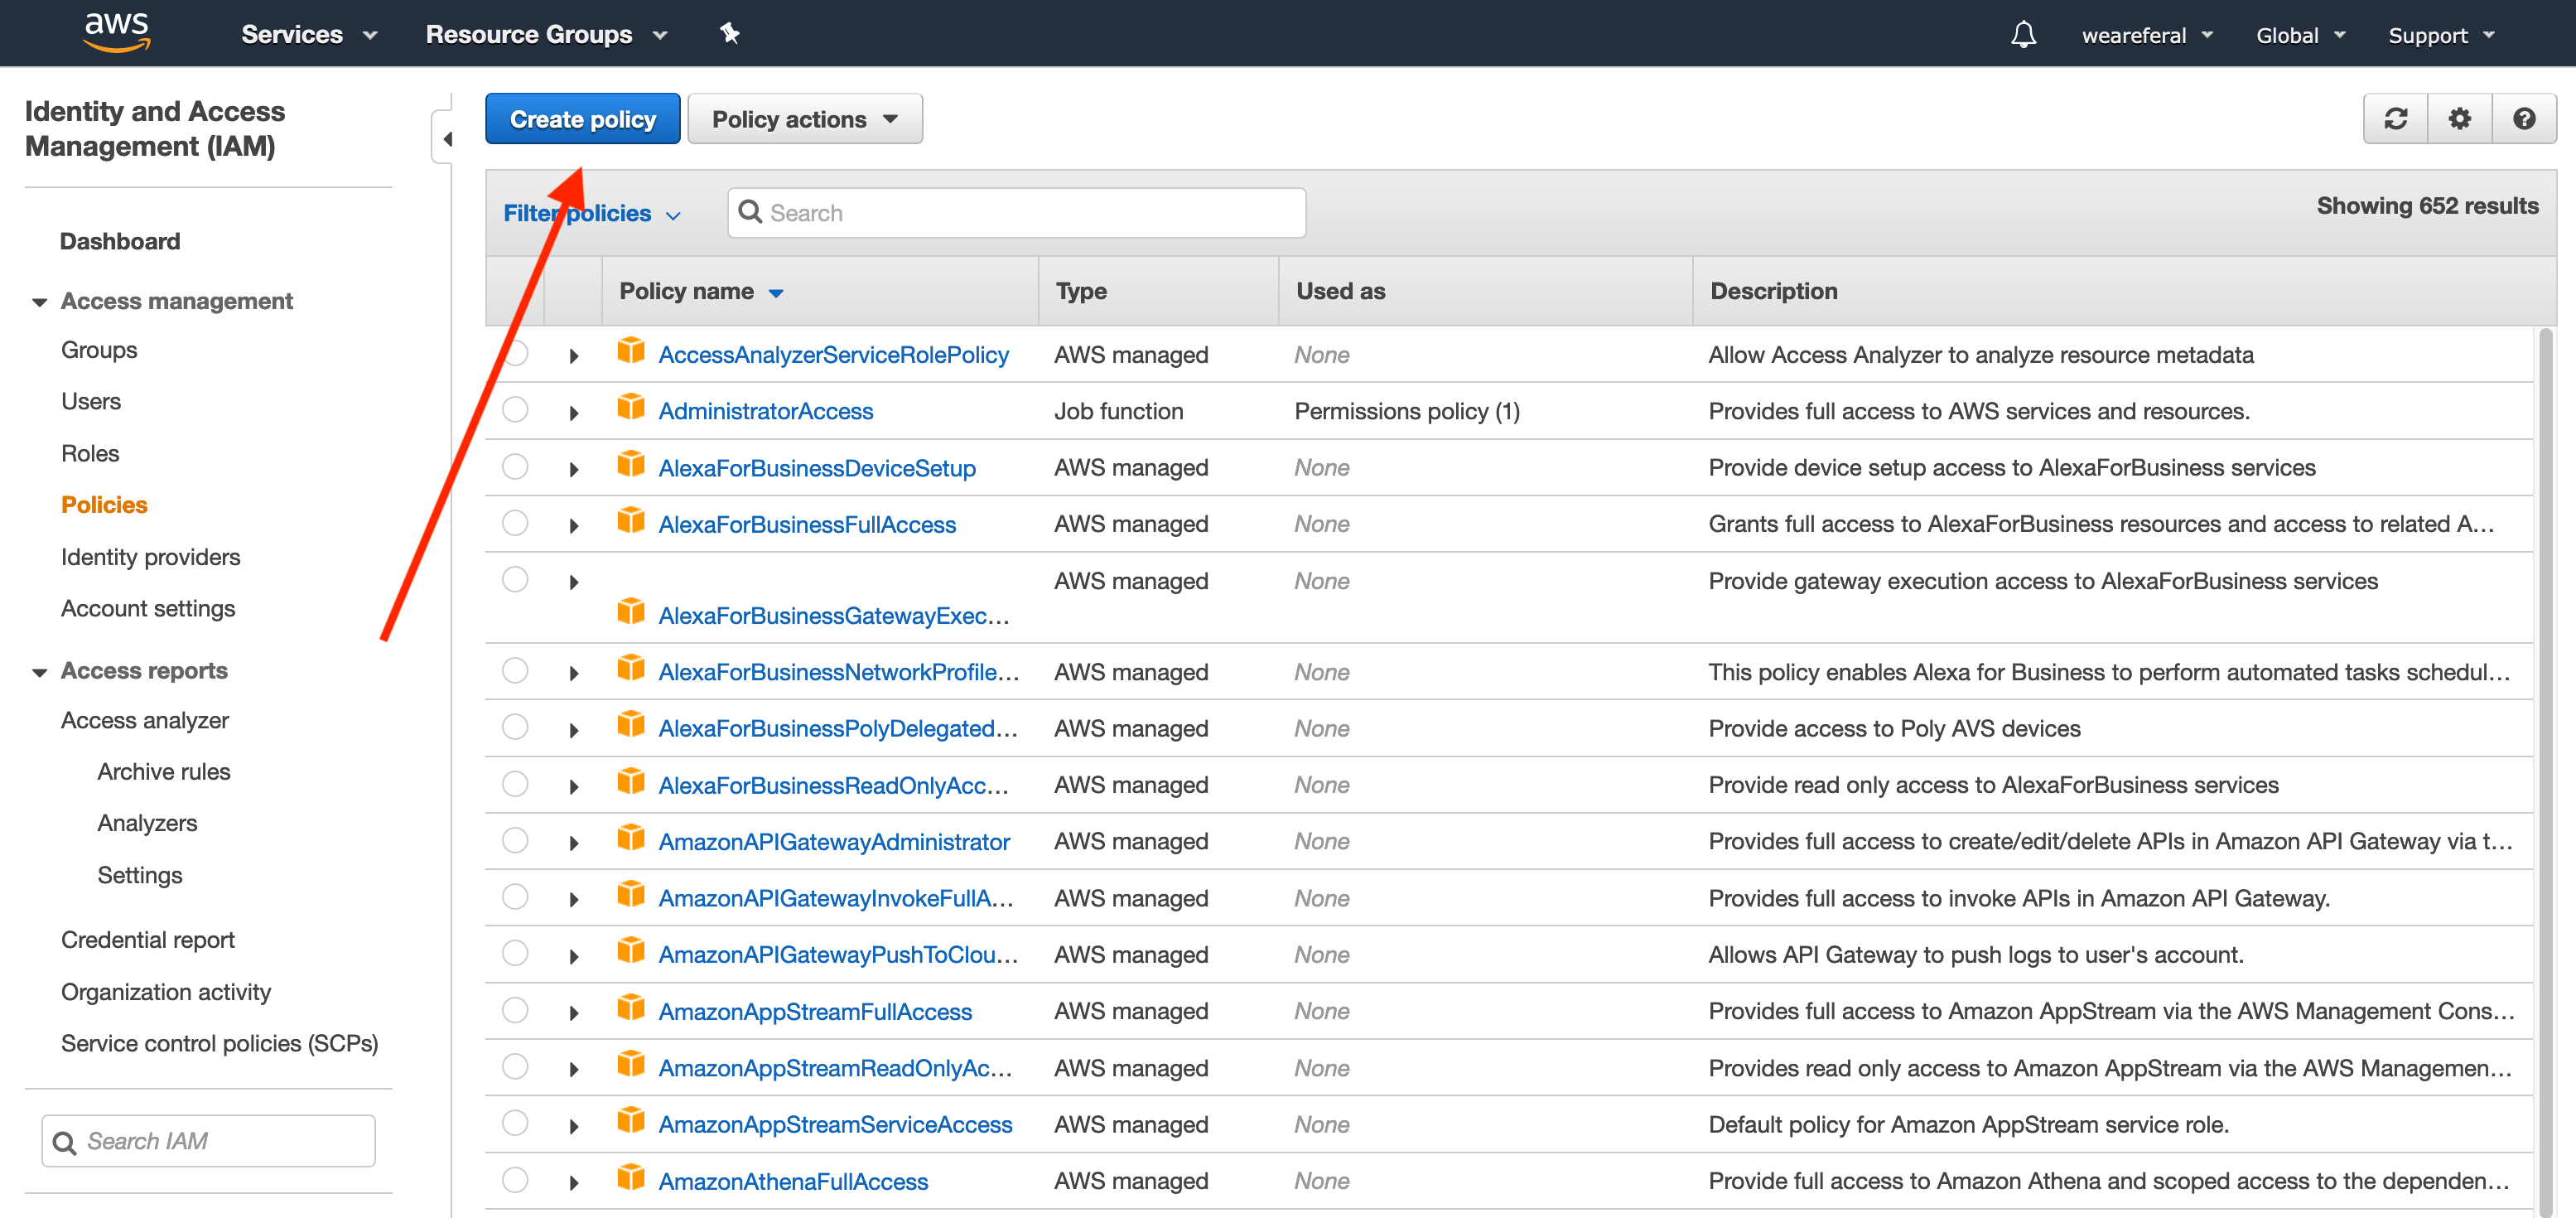Open Roles in the sidebar

click(90, 453)
